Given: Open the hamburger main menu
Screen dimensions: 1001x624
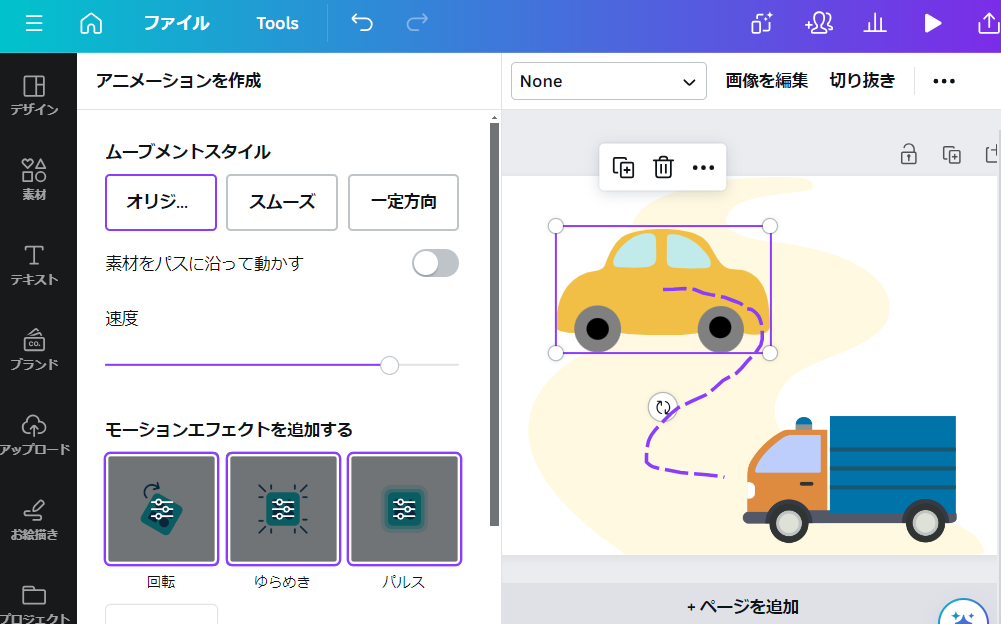Looking at the screenshot, I should [x=34, y=23].
